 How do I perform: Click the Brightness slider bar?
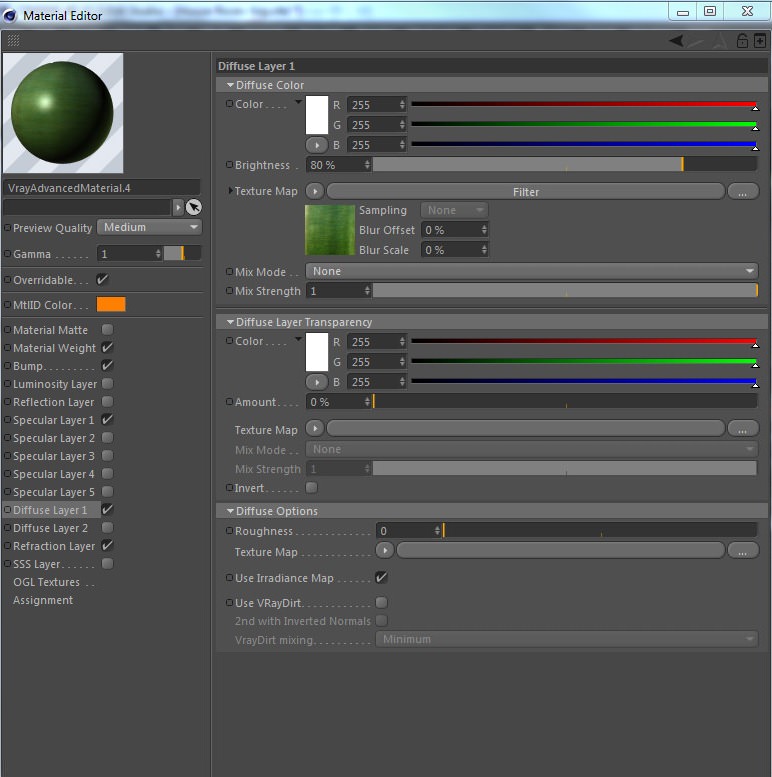[x=565, y=165]
